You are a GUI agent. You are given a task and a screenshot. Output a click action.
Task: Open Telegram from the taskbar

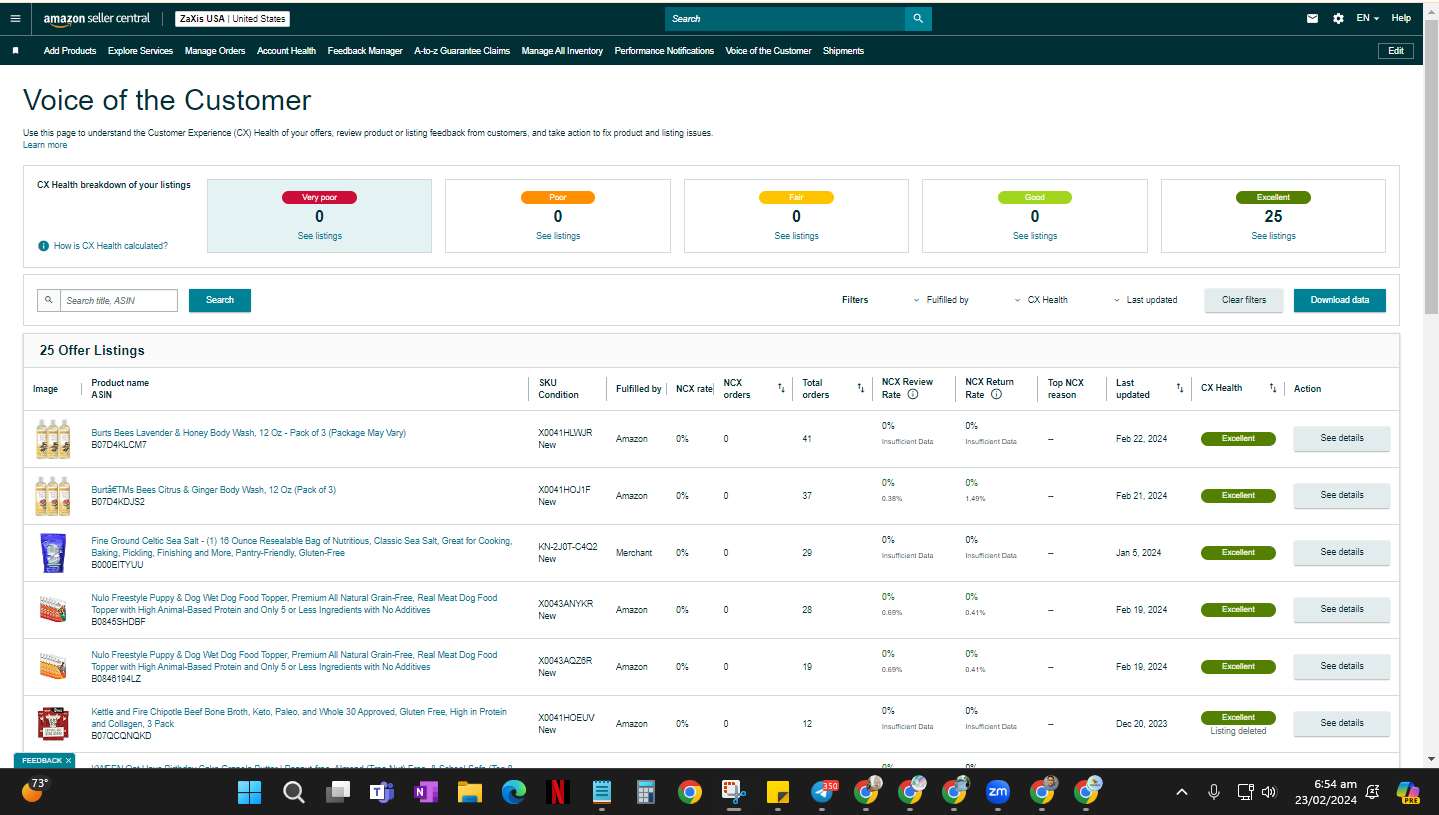tap(823, 792)
